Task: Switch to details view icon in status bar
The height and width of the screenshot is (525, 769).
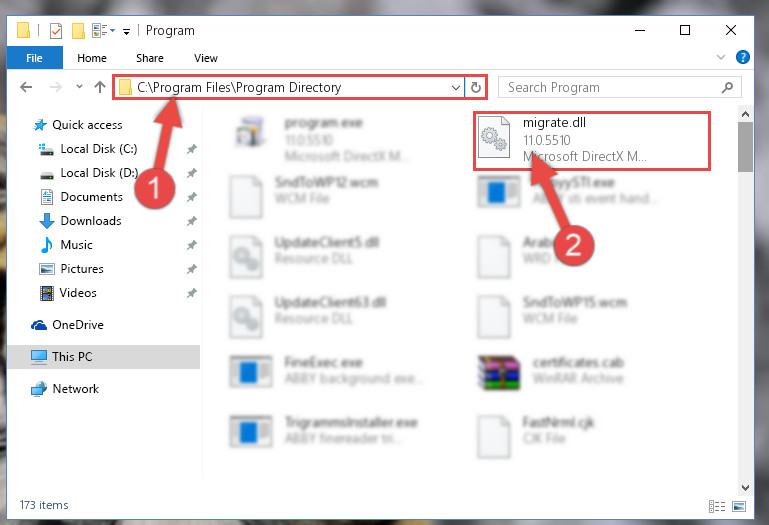Action: click(x=717, y=506)
